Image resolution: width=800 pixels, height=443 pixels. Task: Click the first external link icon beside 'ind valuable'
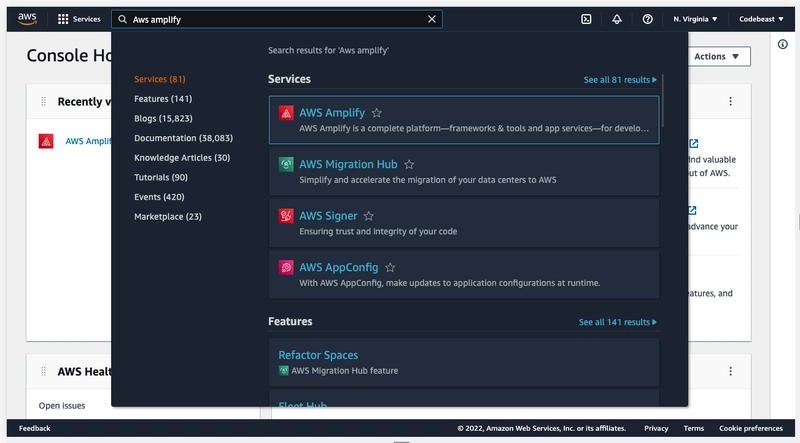pos(693,143)
